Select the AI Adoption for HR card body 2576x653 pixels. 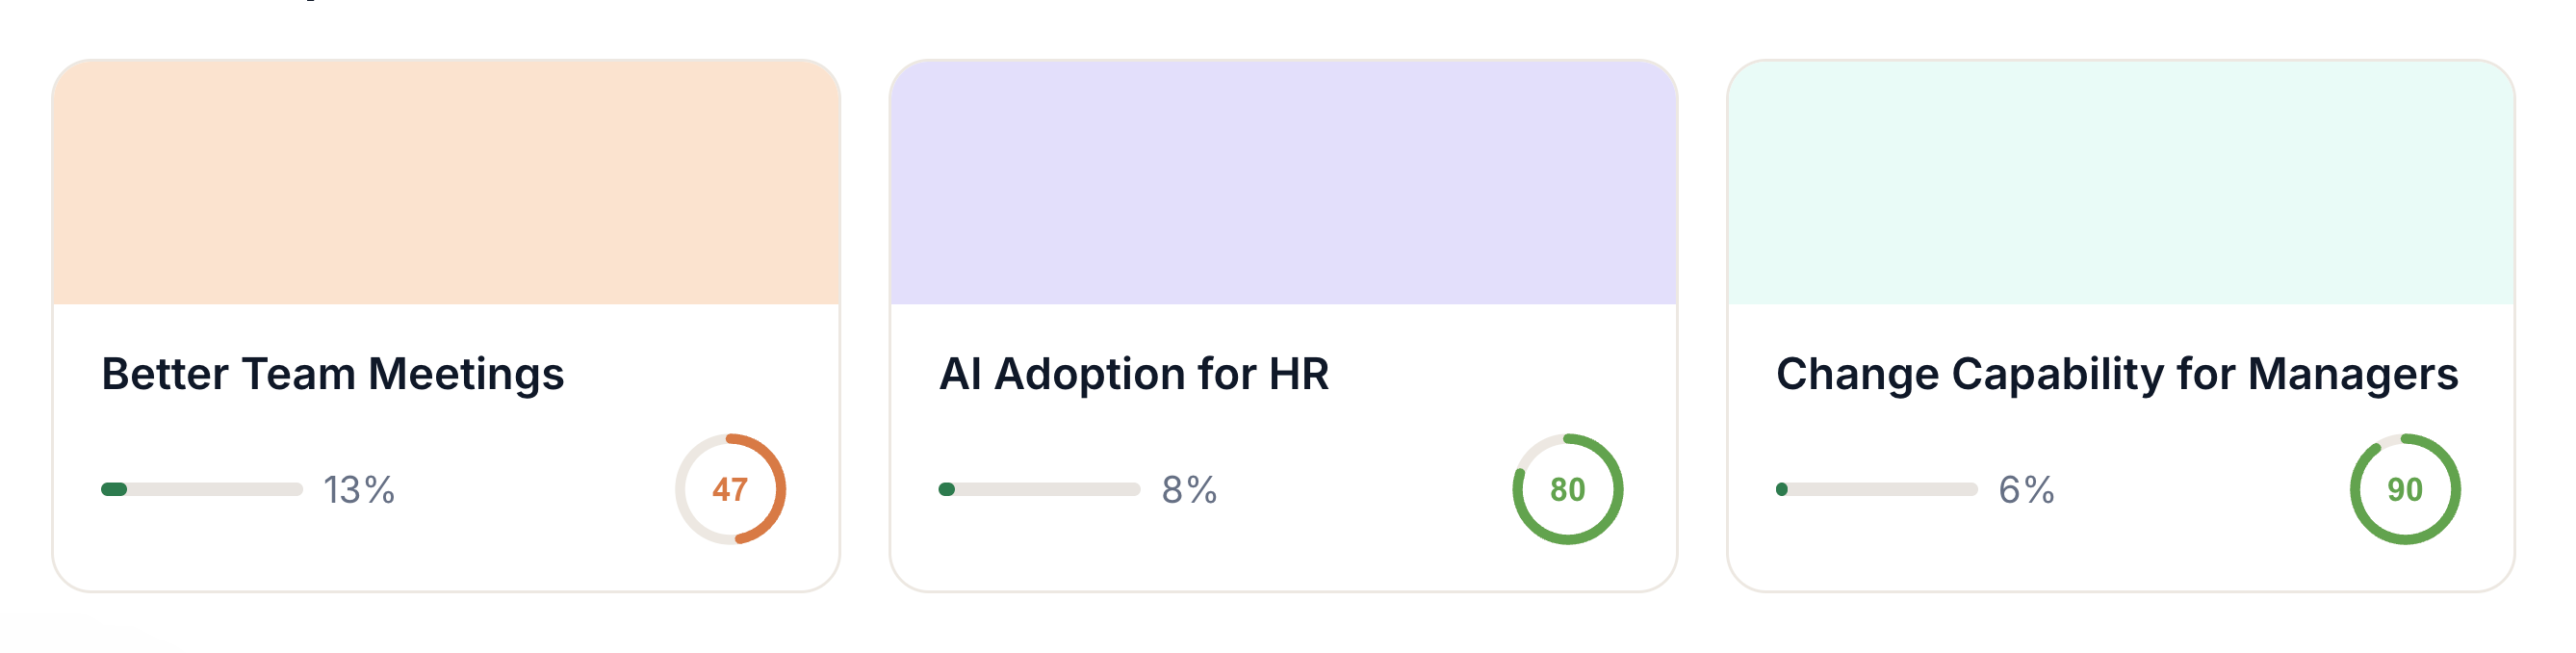(1283, 447)
